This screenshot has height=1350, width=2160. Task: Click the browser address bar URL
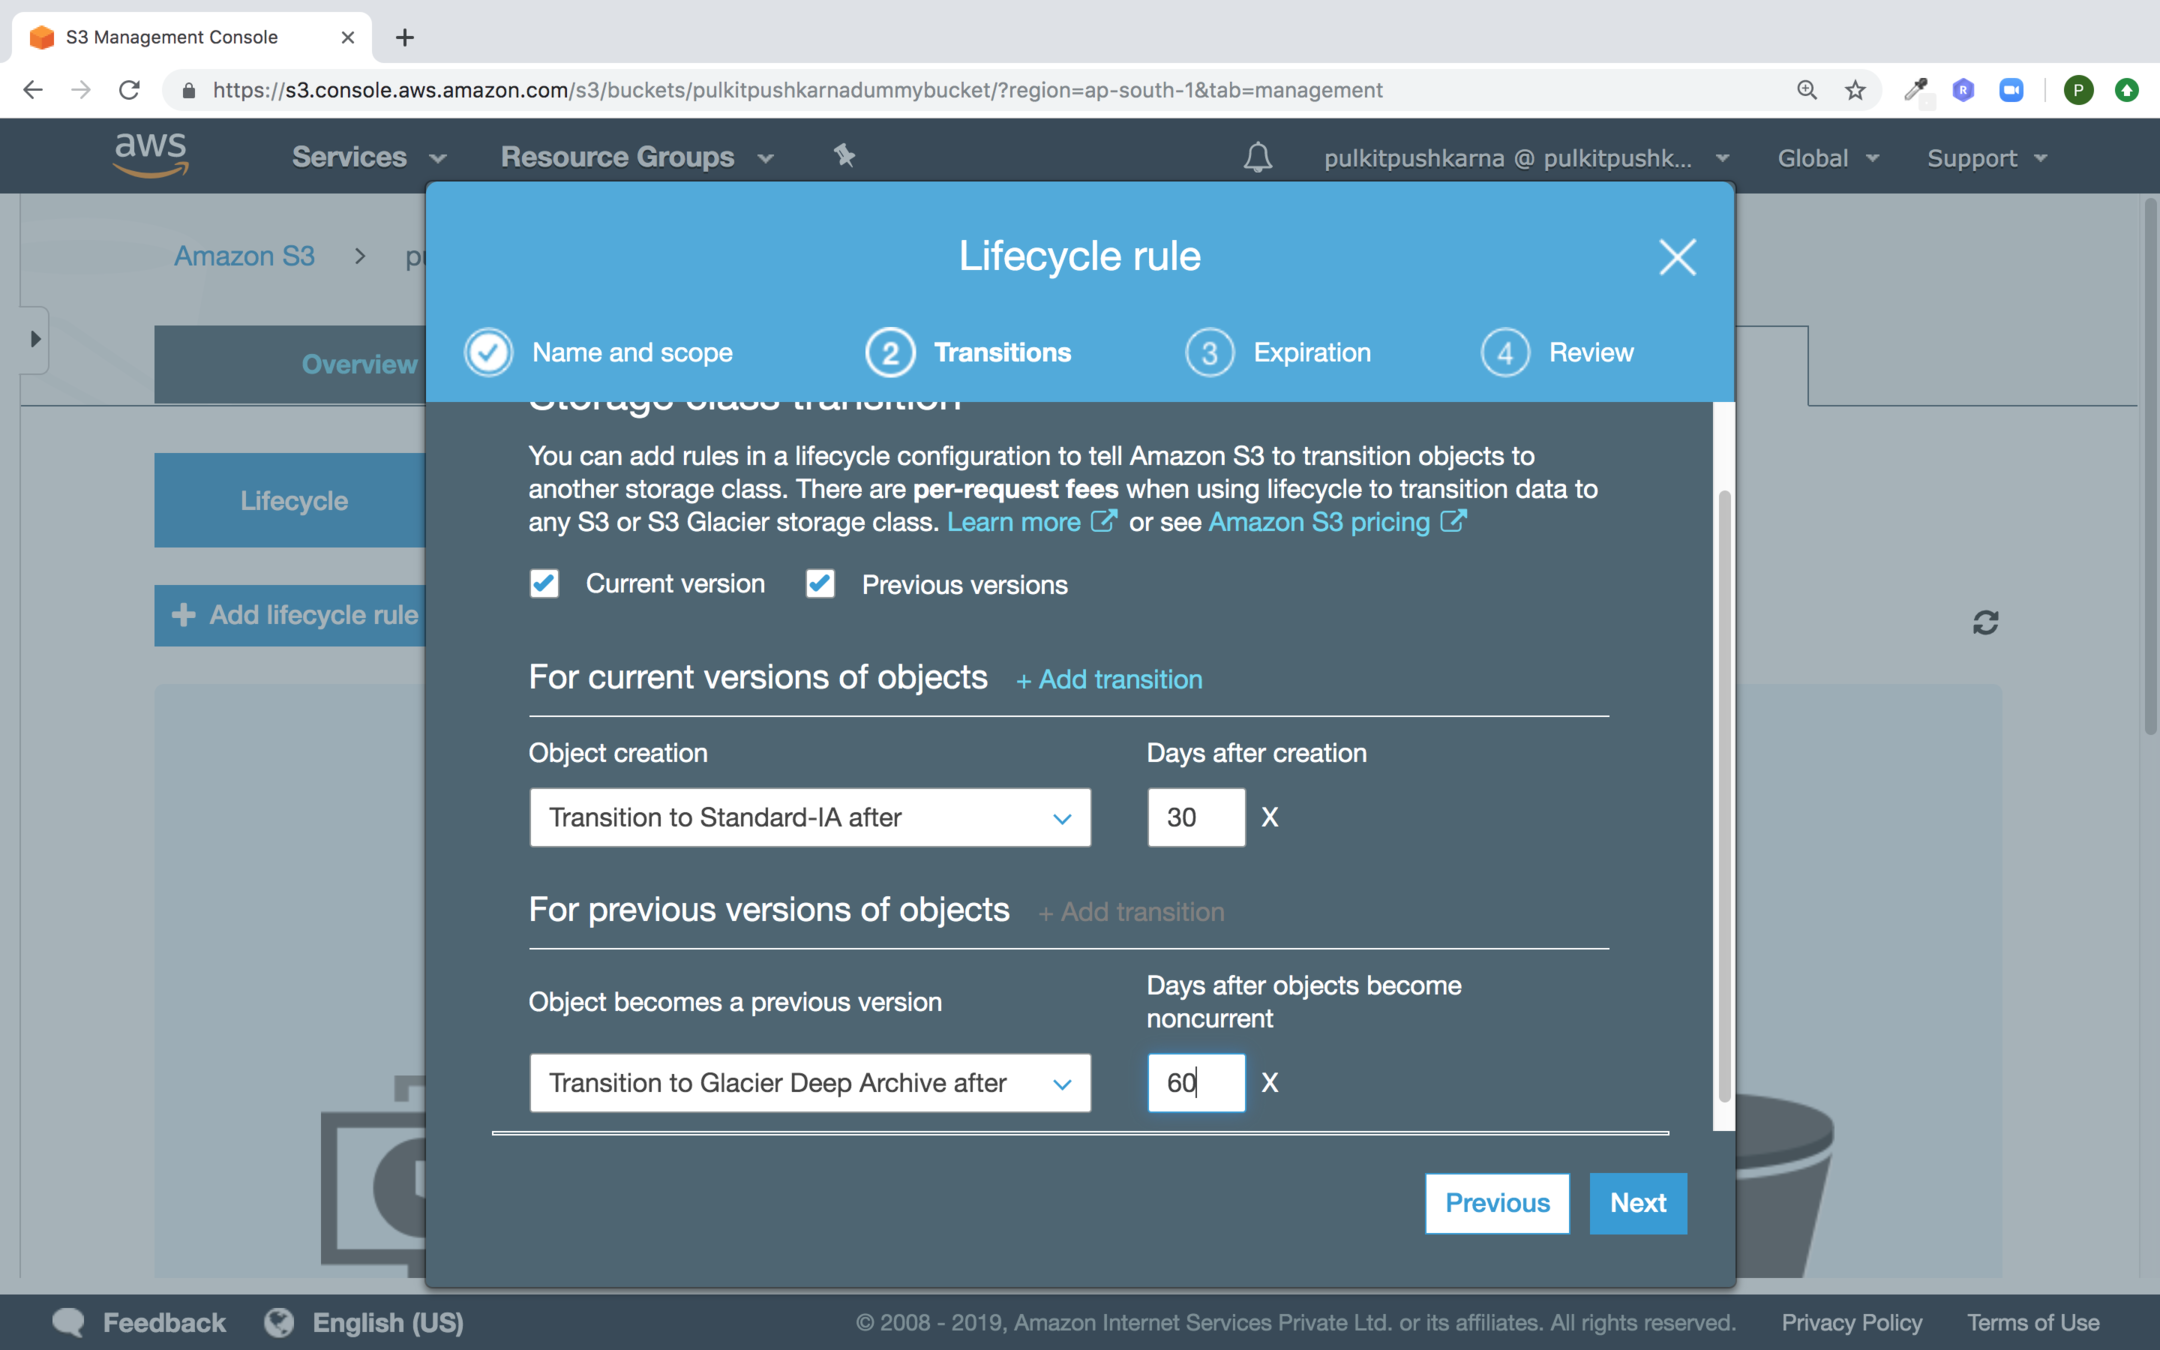tap(797, 90)
